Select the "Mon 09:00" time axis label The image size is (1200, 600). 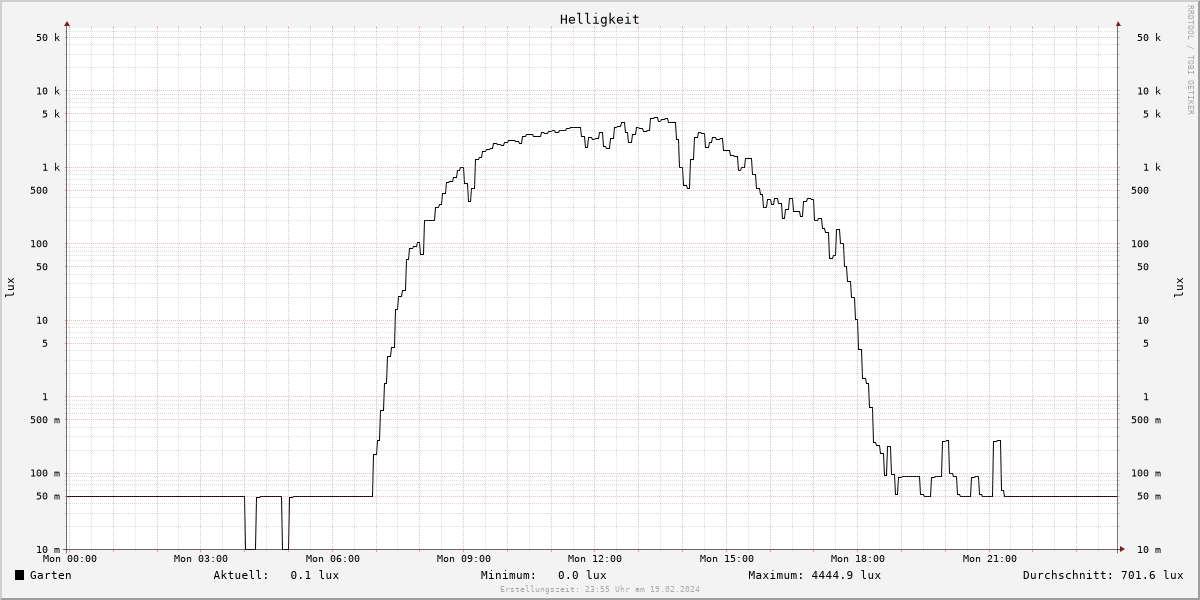[464, 559]
